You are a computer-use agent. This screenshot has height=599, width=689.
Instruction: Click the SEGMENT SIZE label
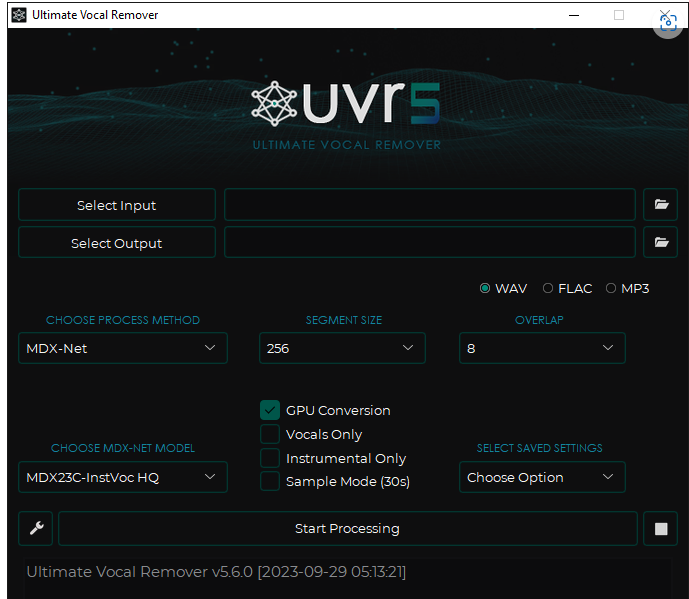(x=344, y=320)
